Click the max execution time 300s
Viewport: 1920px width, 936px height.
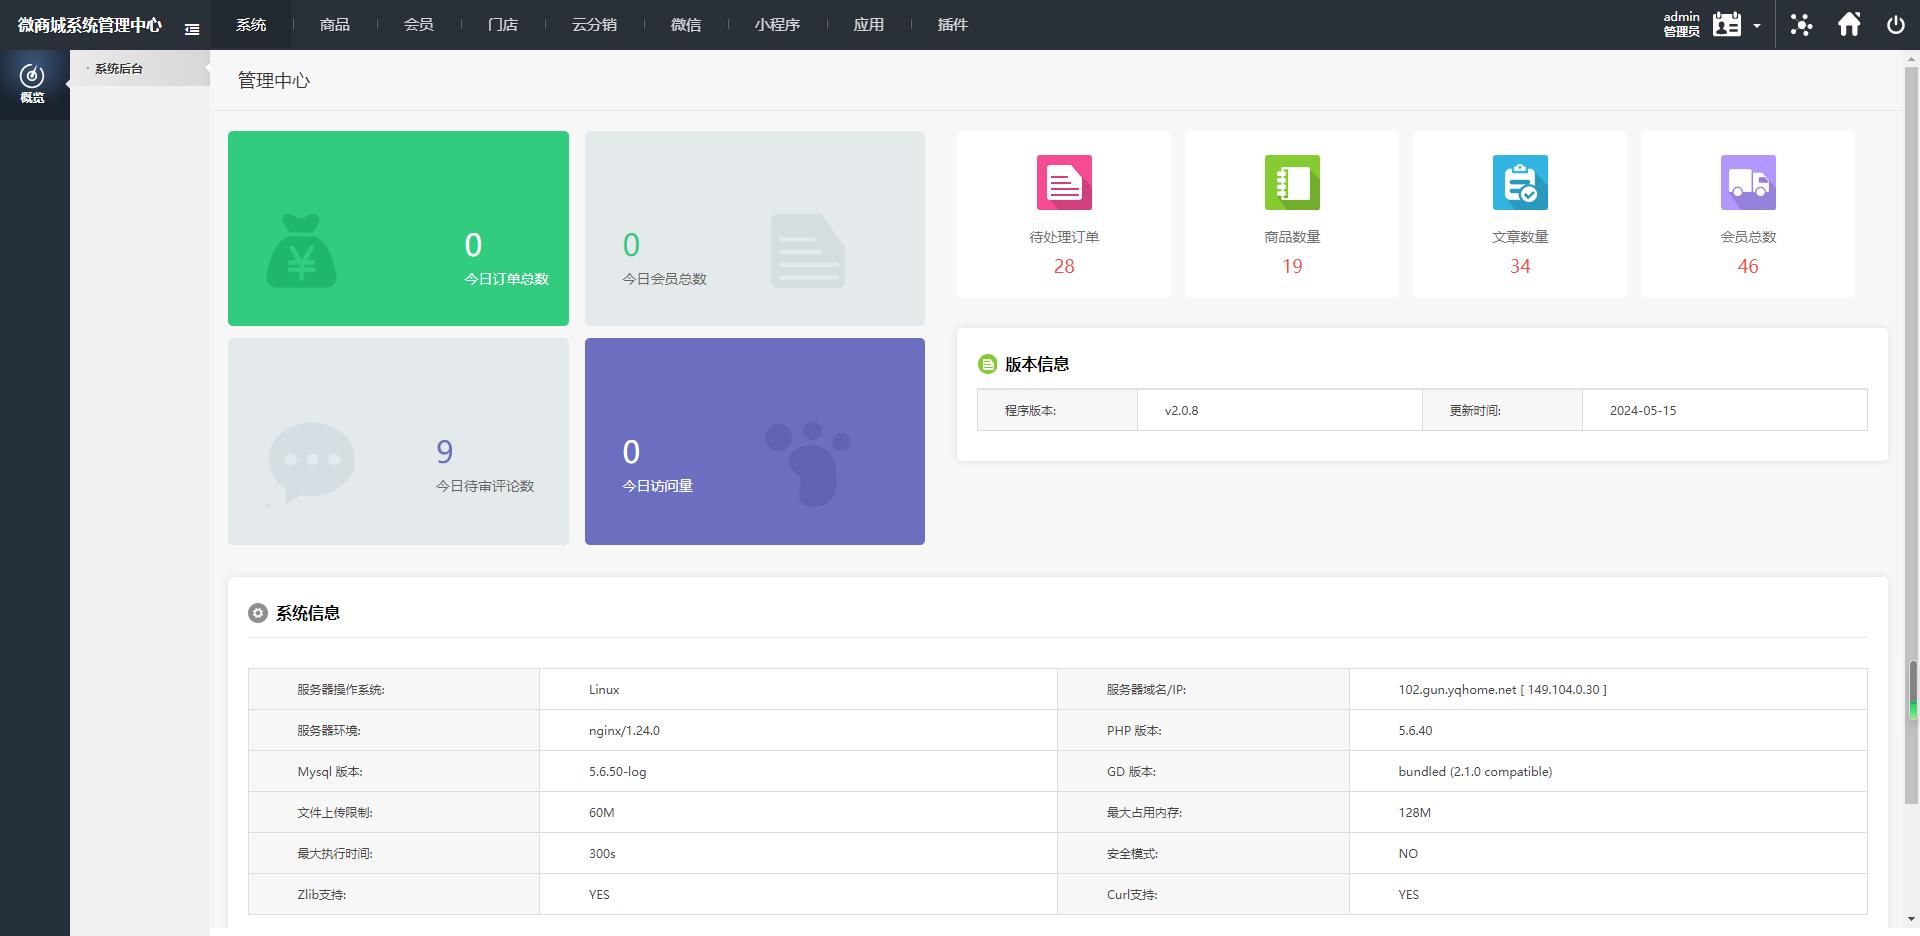(x=602, y=854)
